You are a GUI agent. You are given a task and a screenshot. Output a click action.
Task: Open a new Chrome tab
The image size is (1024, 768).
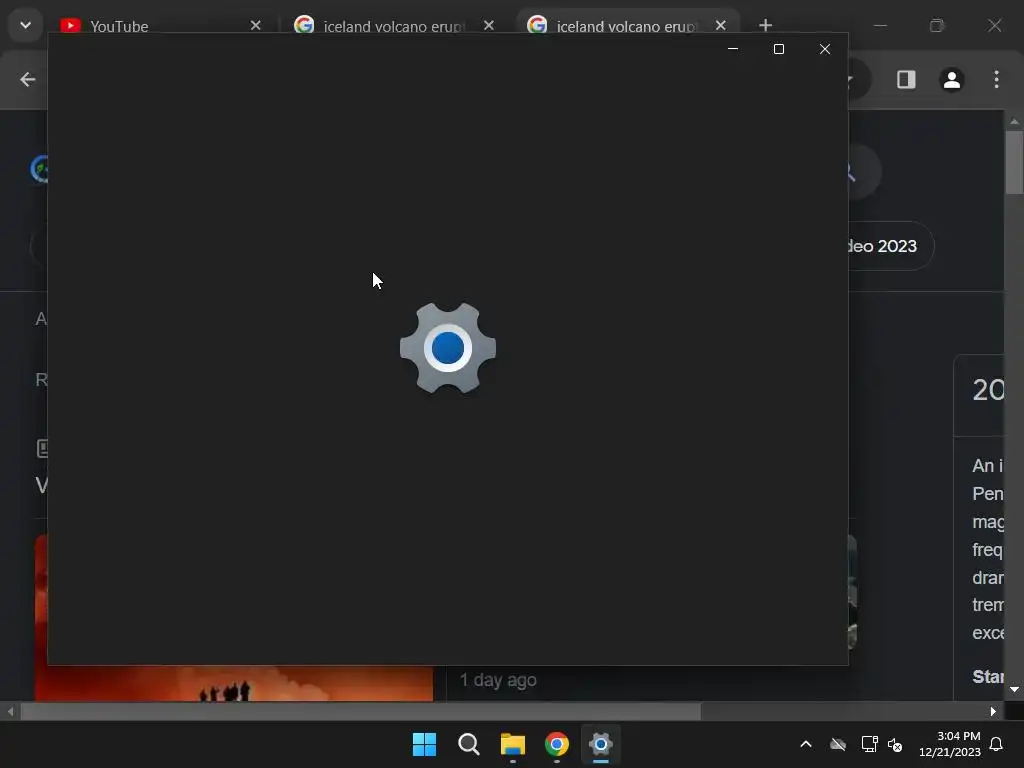[765, 25]
